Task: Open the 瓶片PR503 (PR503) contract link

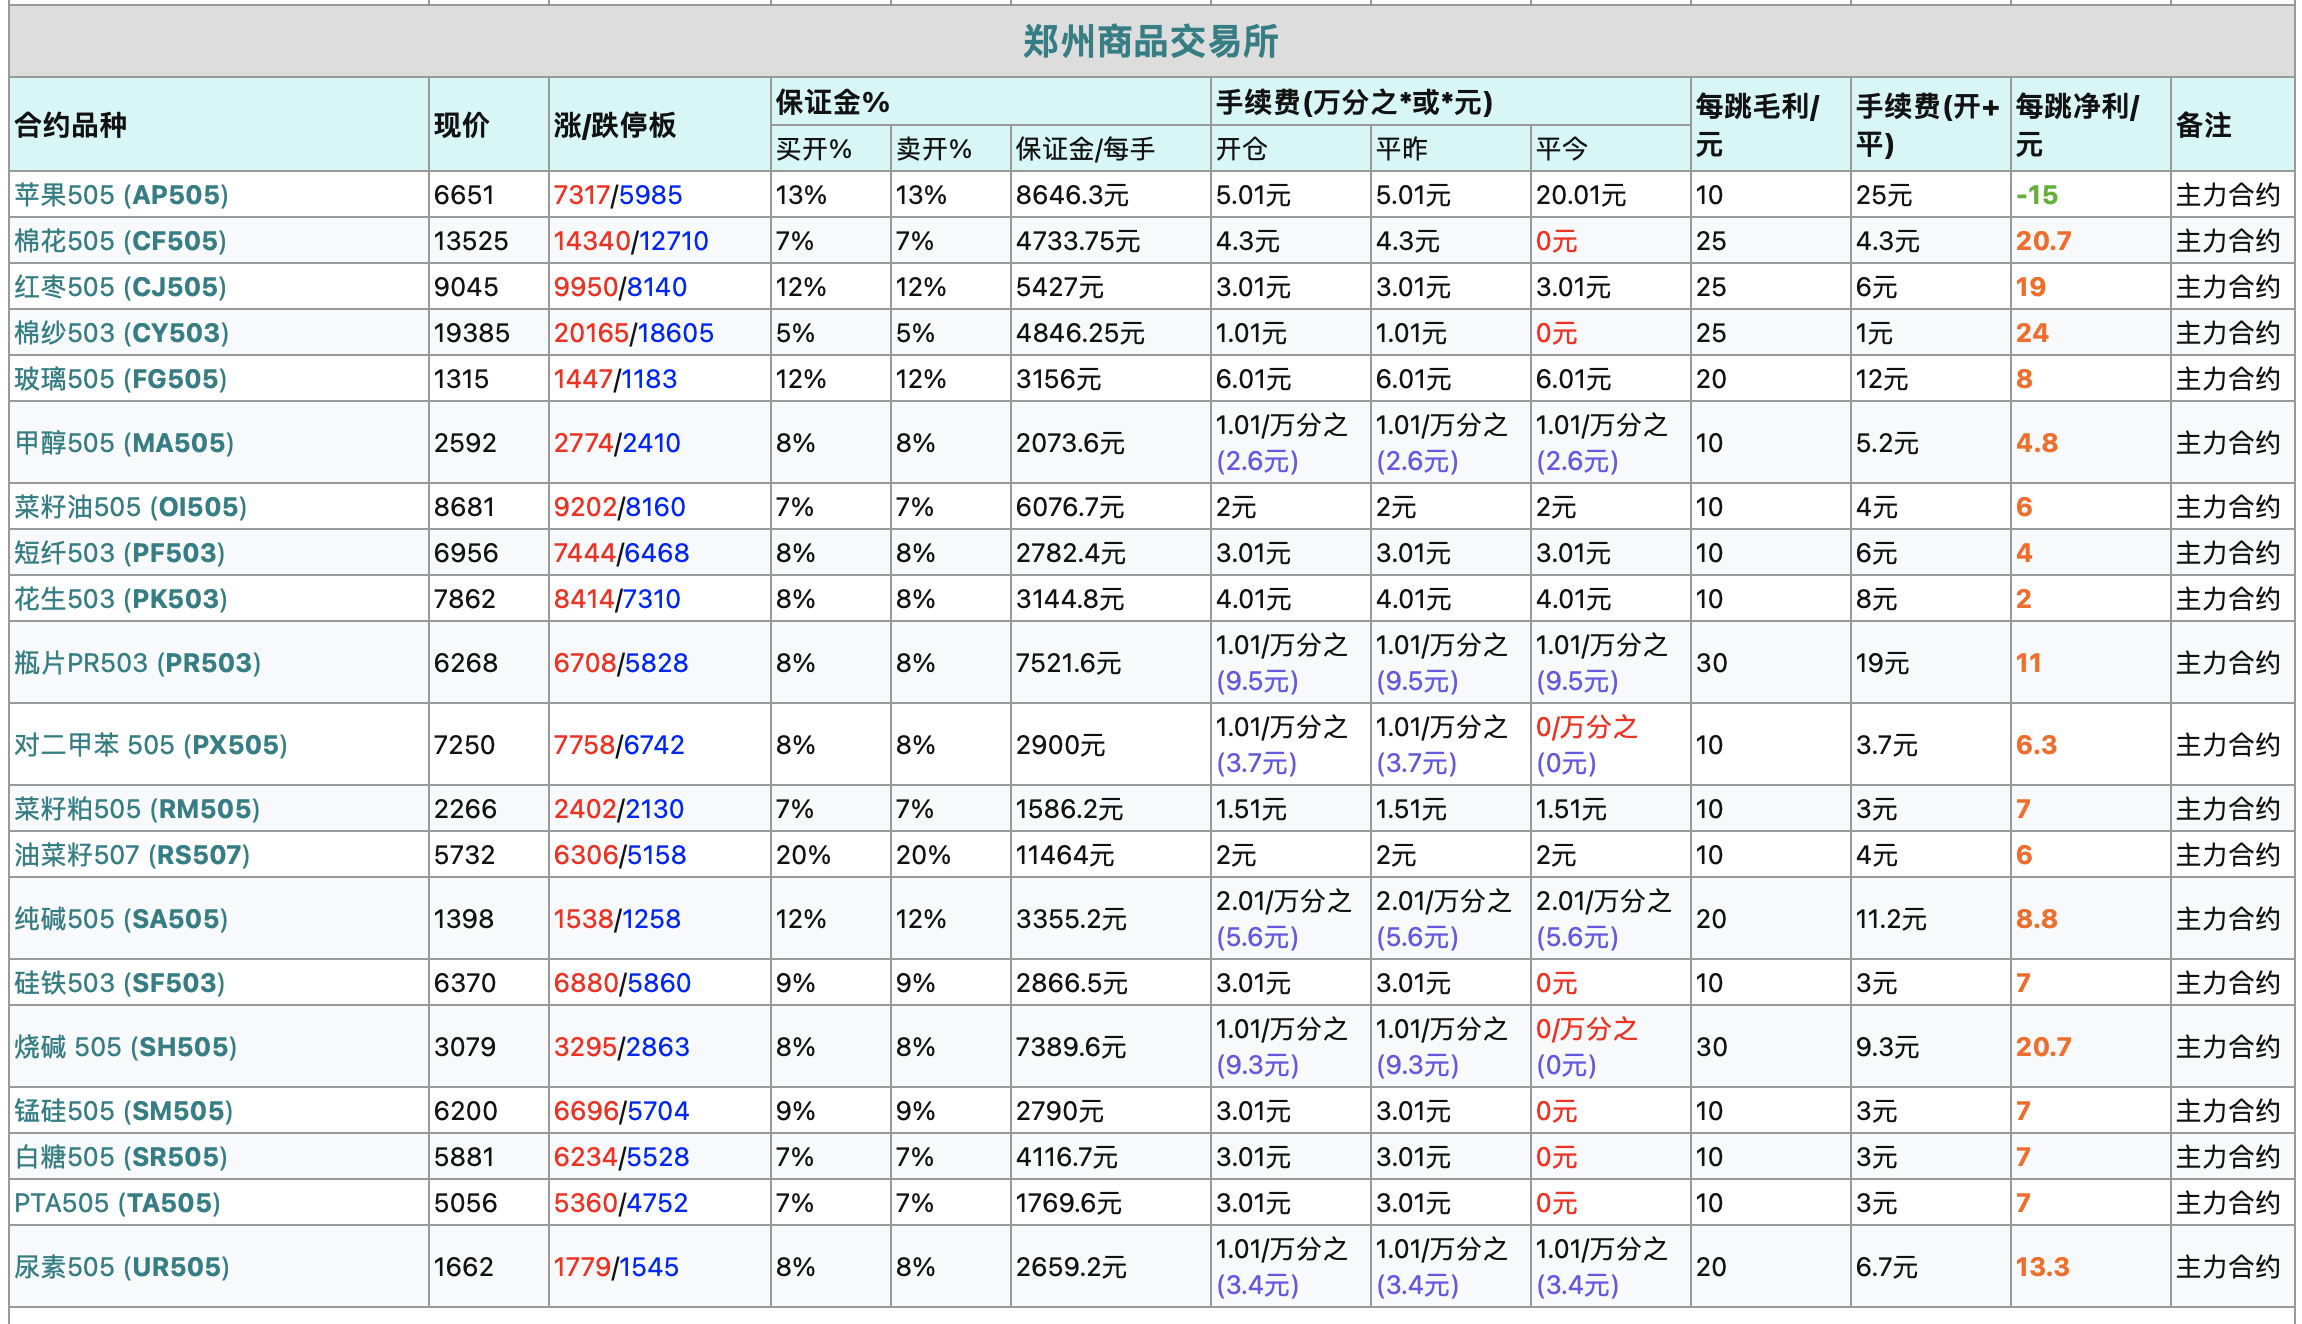Action: coord(137,663)
